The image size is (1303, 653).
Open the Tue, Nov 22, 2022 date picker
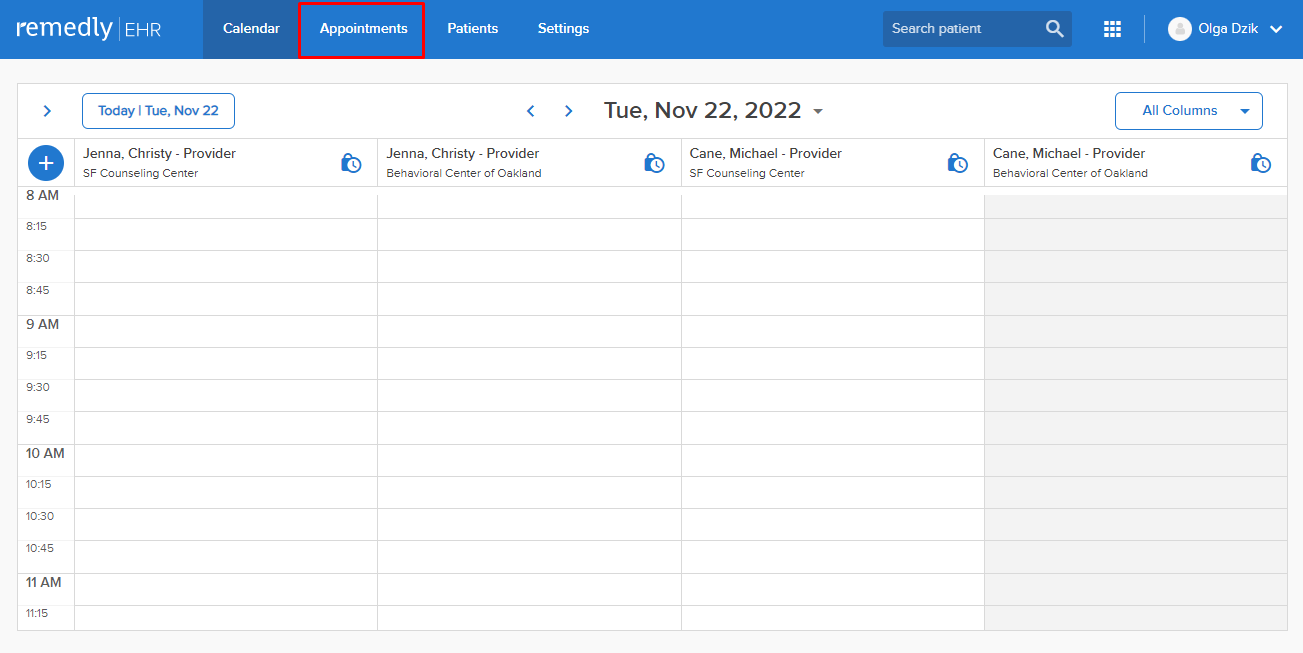point(714,111)
